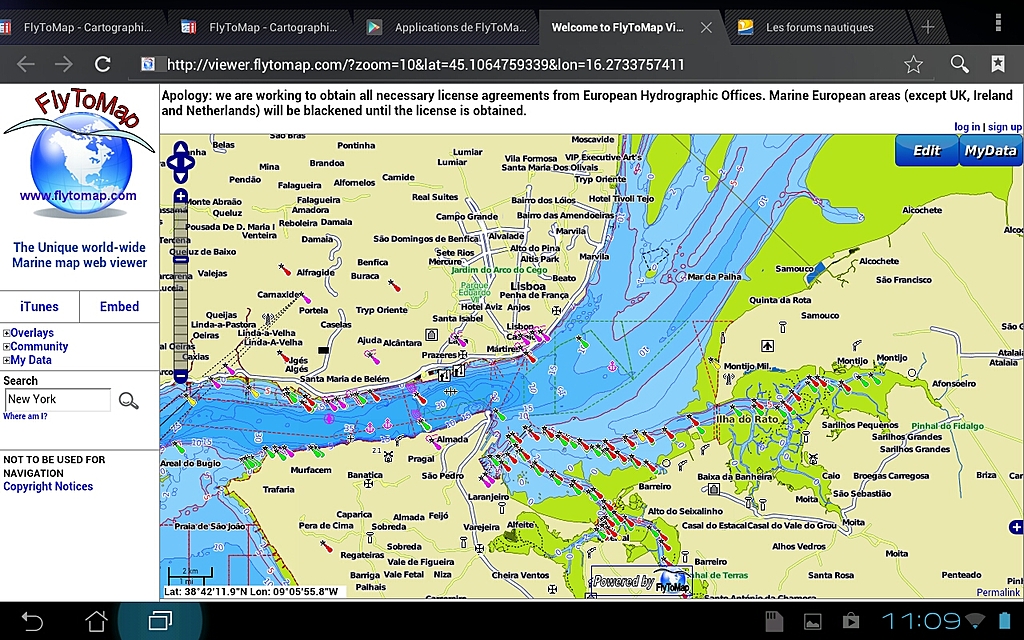Image resolution: width=1024 pixels, height=640 pixels.
Task: Click the log in link
Action: (x=966, y=127)
